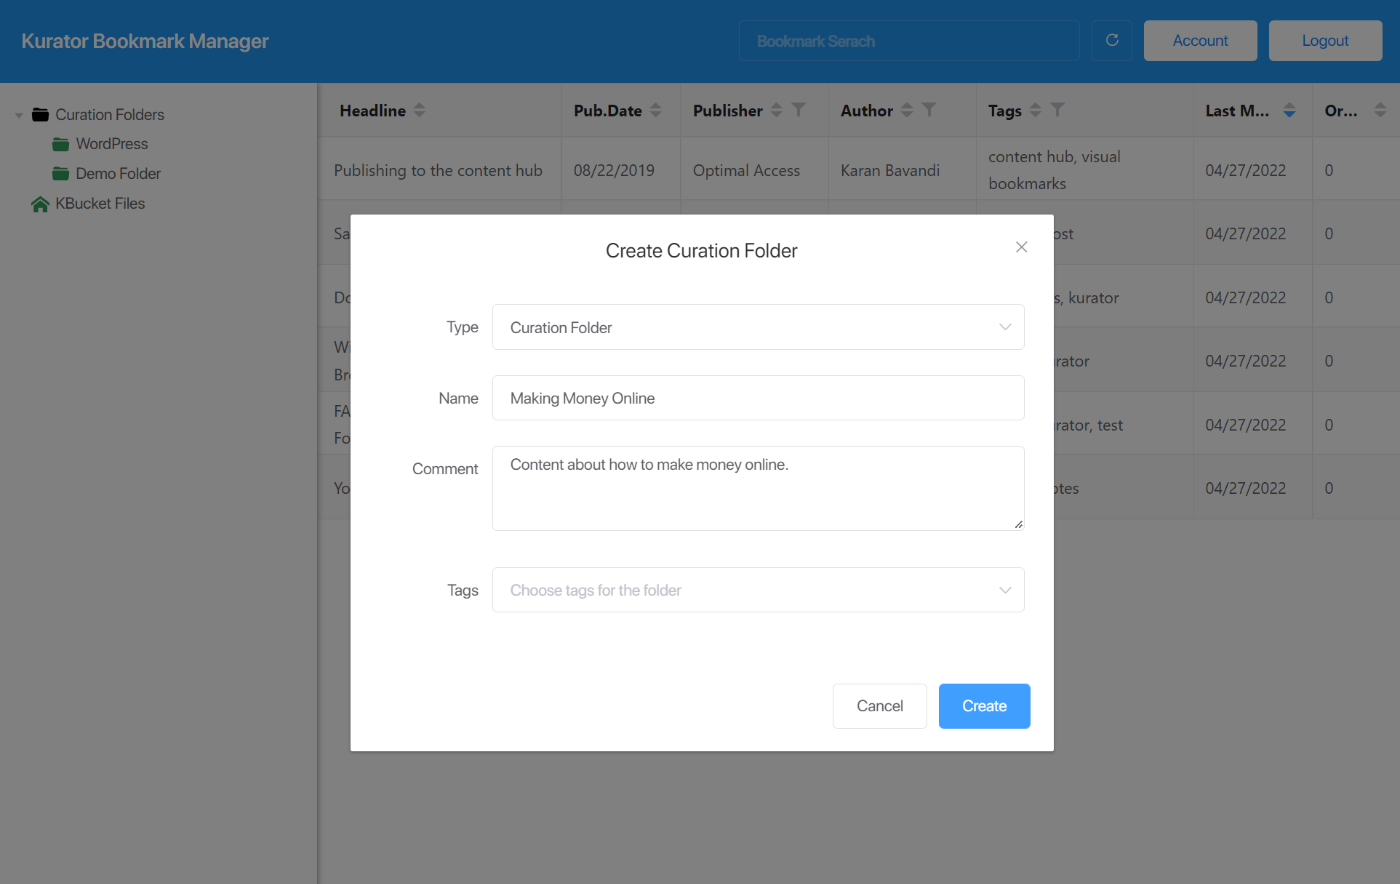Sort table by Pub.Date arrows

click(x=655, y=110)
